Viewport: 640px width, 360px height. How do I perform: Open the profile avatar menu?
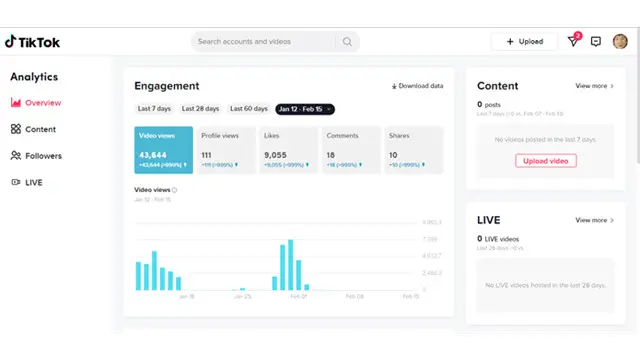pos(620,41)
